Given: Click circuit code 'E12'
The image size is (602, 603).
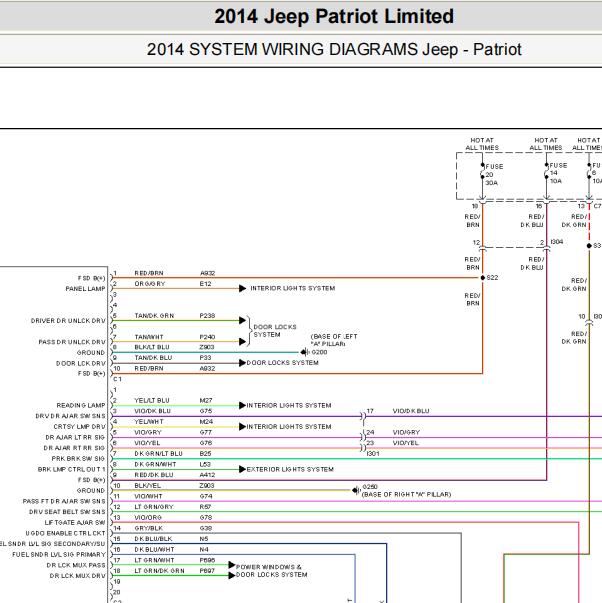Looking at the screenshot, I should click(x=205, y=284).
